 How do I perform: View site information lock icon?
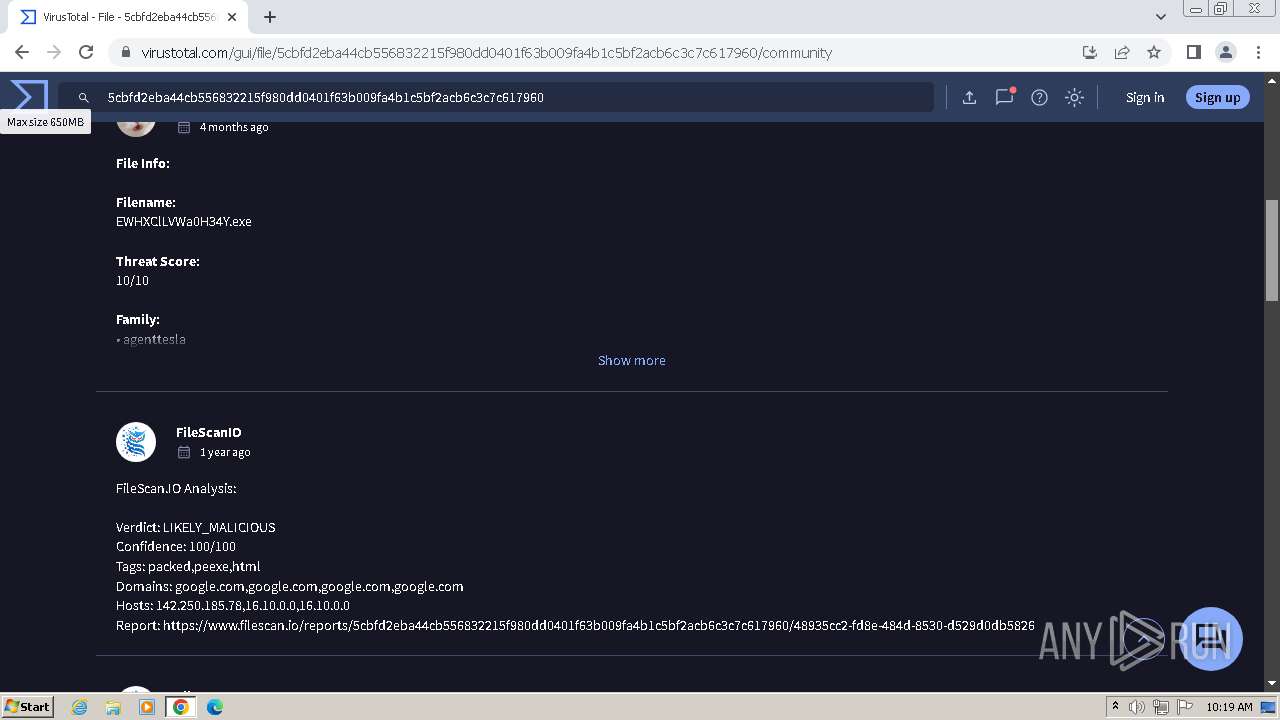pos(126,53)
